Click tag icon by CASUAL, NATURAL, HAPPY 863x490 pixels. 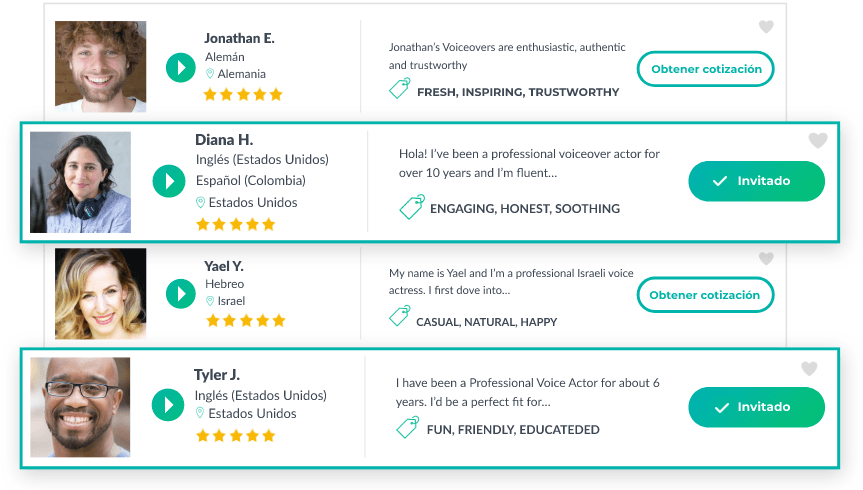point(399,318)
